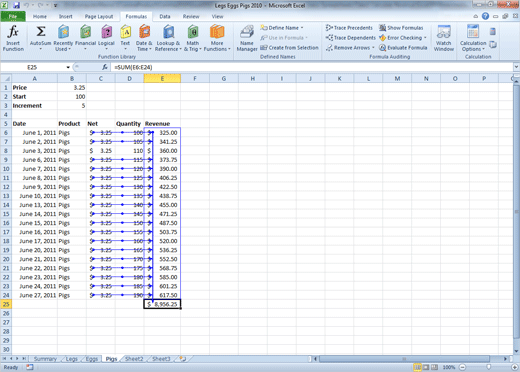The width and height of the screenshot is (520, 372).
Task: Open Recently Used functions
Action: pos(63,38)
